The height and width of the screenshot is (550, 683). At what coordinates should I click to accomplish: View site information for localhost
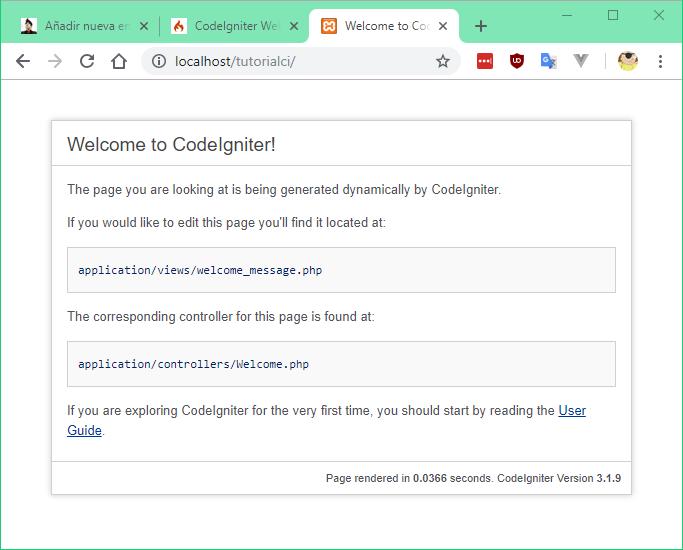click(x=159, y=61)
